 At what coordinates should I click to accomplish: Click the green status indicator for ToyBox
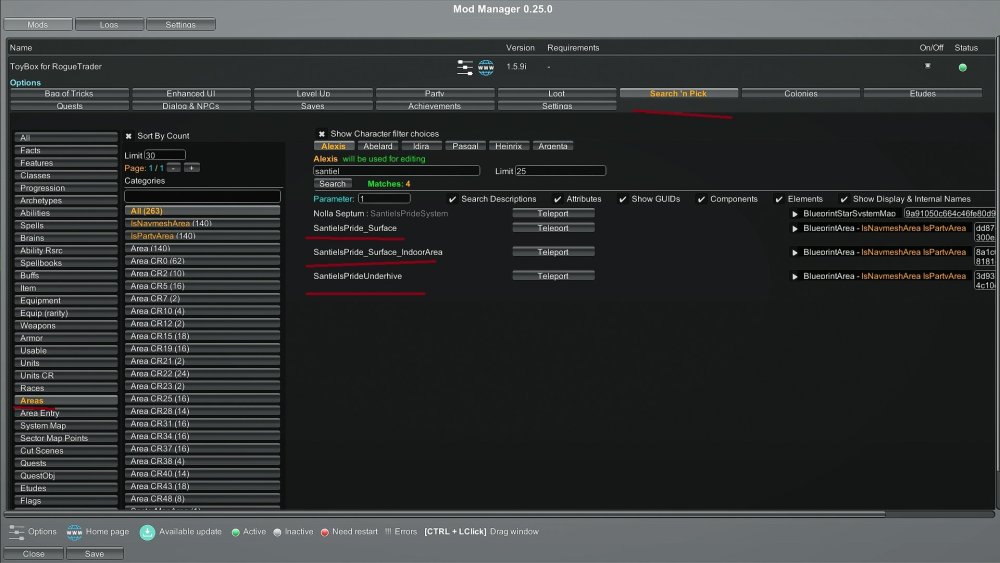click(962, 68)
